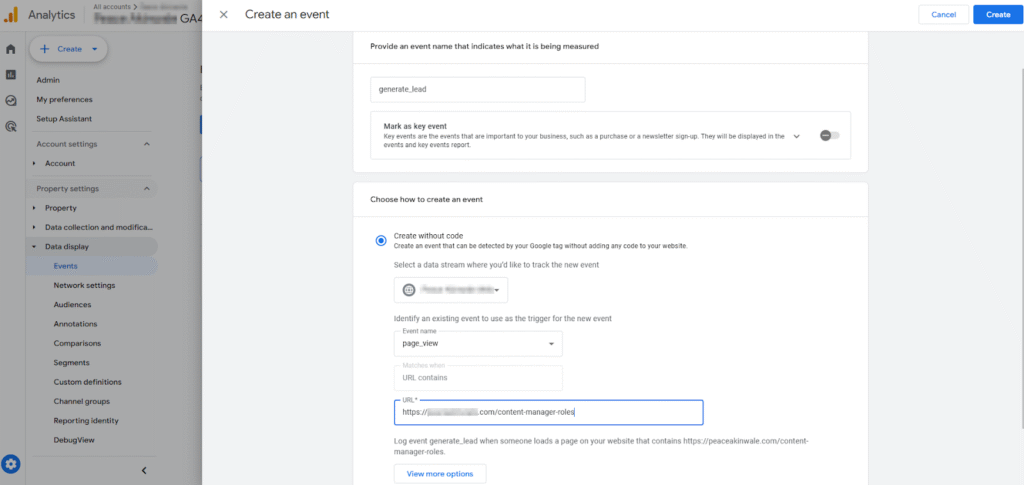
Task: Open Event name page_view dropdown
Action: pyautogui.click(x=477, y=344)
